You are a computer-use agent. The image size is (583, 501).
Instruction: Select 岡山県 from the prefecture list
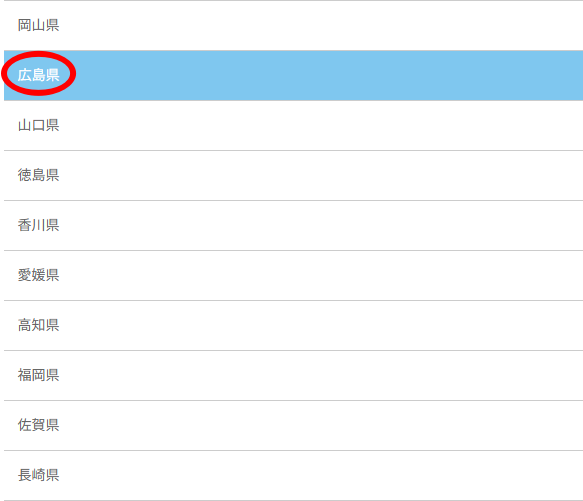coord(293,25)
